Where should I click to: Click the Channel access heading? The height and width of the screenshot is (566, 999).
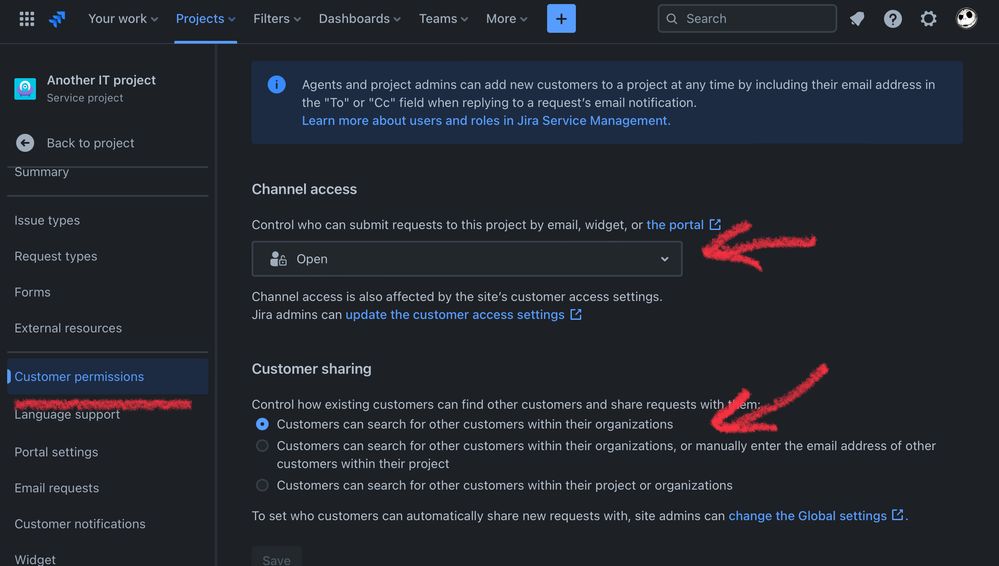(304, 189)
